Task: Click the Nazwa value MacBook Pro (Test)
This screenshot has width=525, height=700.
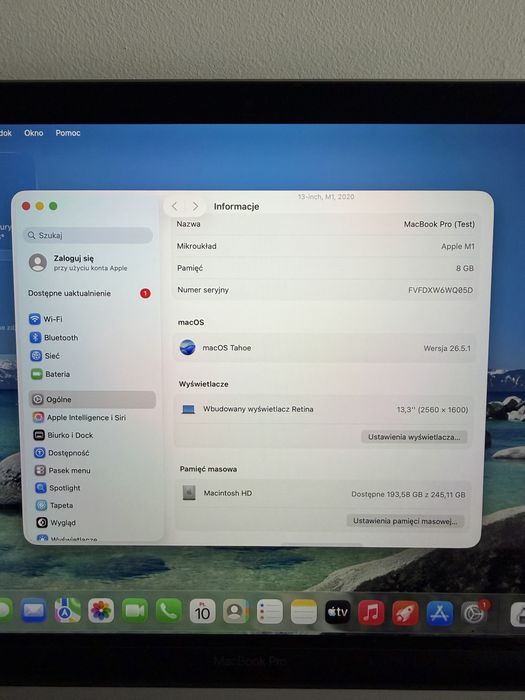Action: (439, 224)
